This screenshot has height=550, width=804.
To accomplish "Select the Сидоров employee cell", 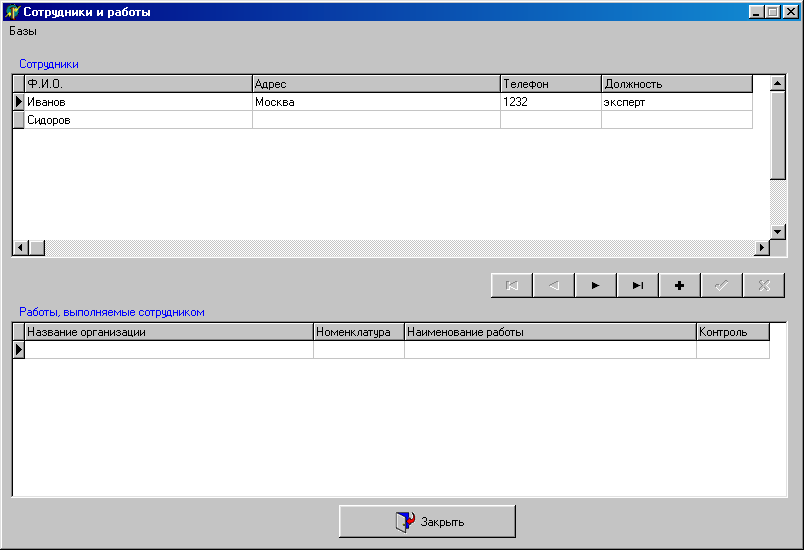I will (138, 120).
